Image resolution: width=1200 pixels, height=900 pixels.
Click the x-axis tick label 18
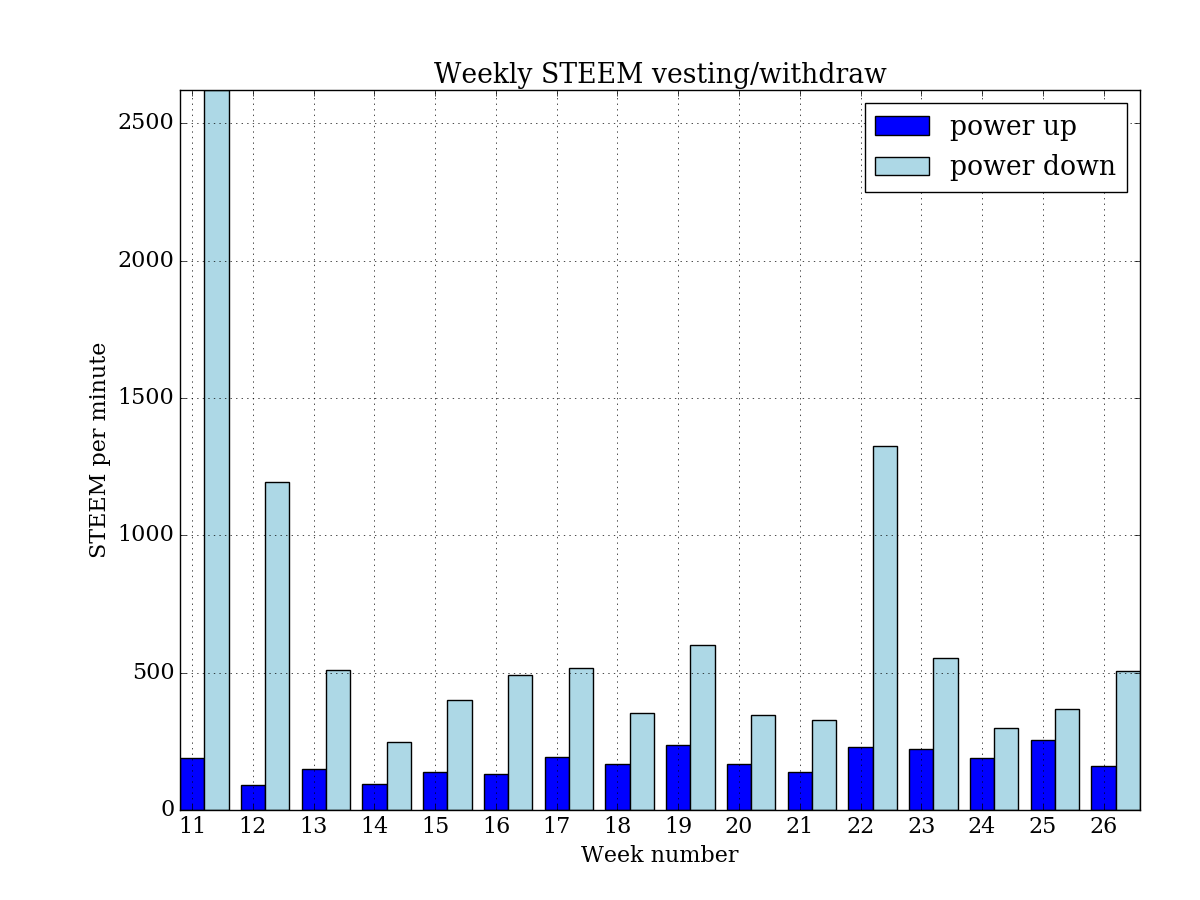point(618,827)
